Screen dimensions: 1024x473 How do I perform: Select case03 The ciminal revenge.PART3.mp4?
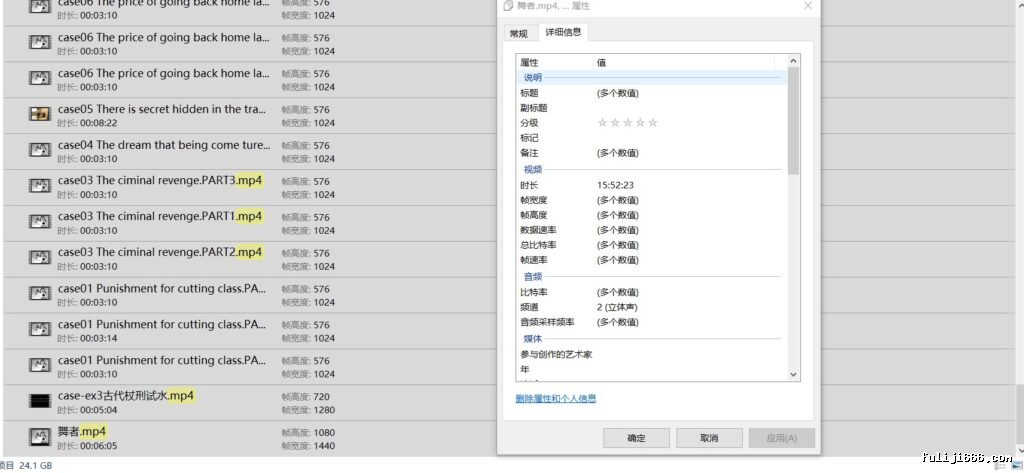tap(160, 180)
